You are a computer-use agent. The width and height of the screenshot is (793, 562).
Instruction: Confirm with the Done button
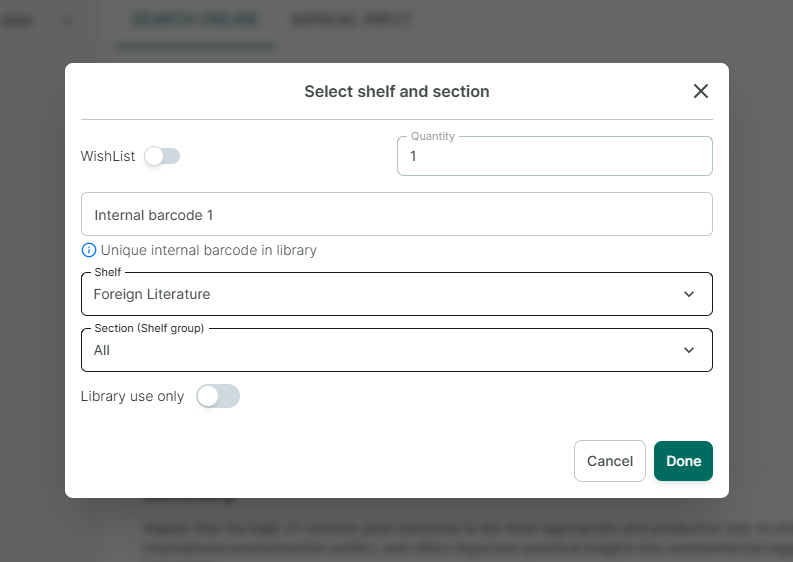[x=683, y=461]
